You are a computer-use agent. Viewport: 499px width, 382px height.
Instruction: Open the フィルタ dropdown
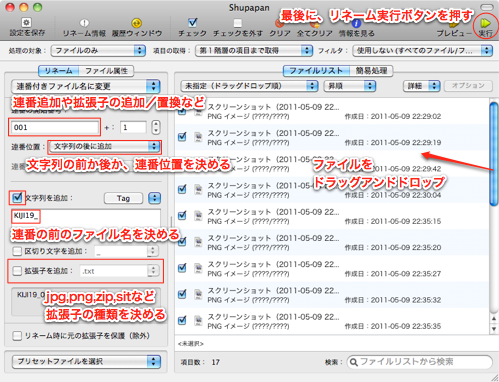click(x=423, y=51)
